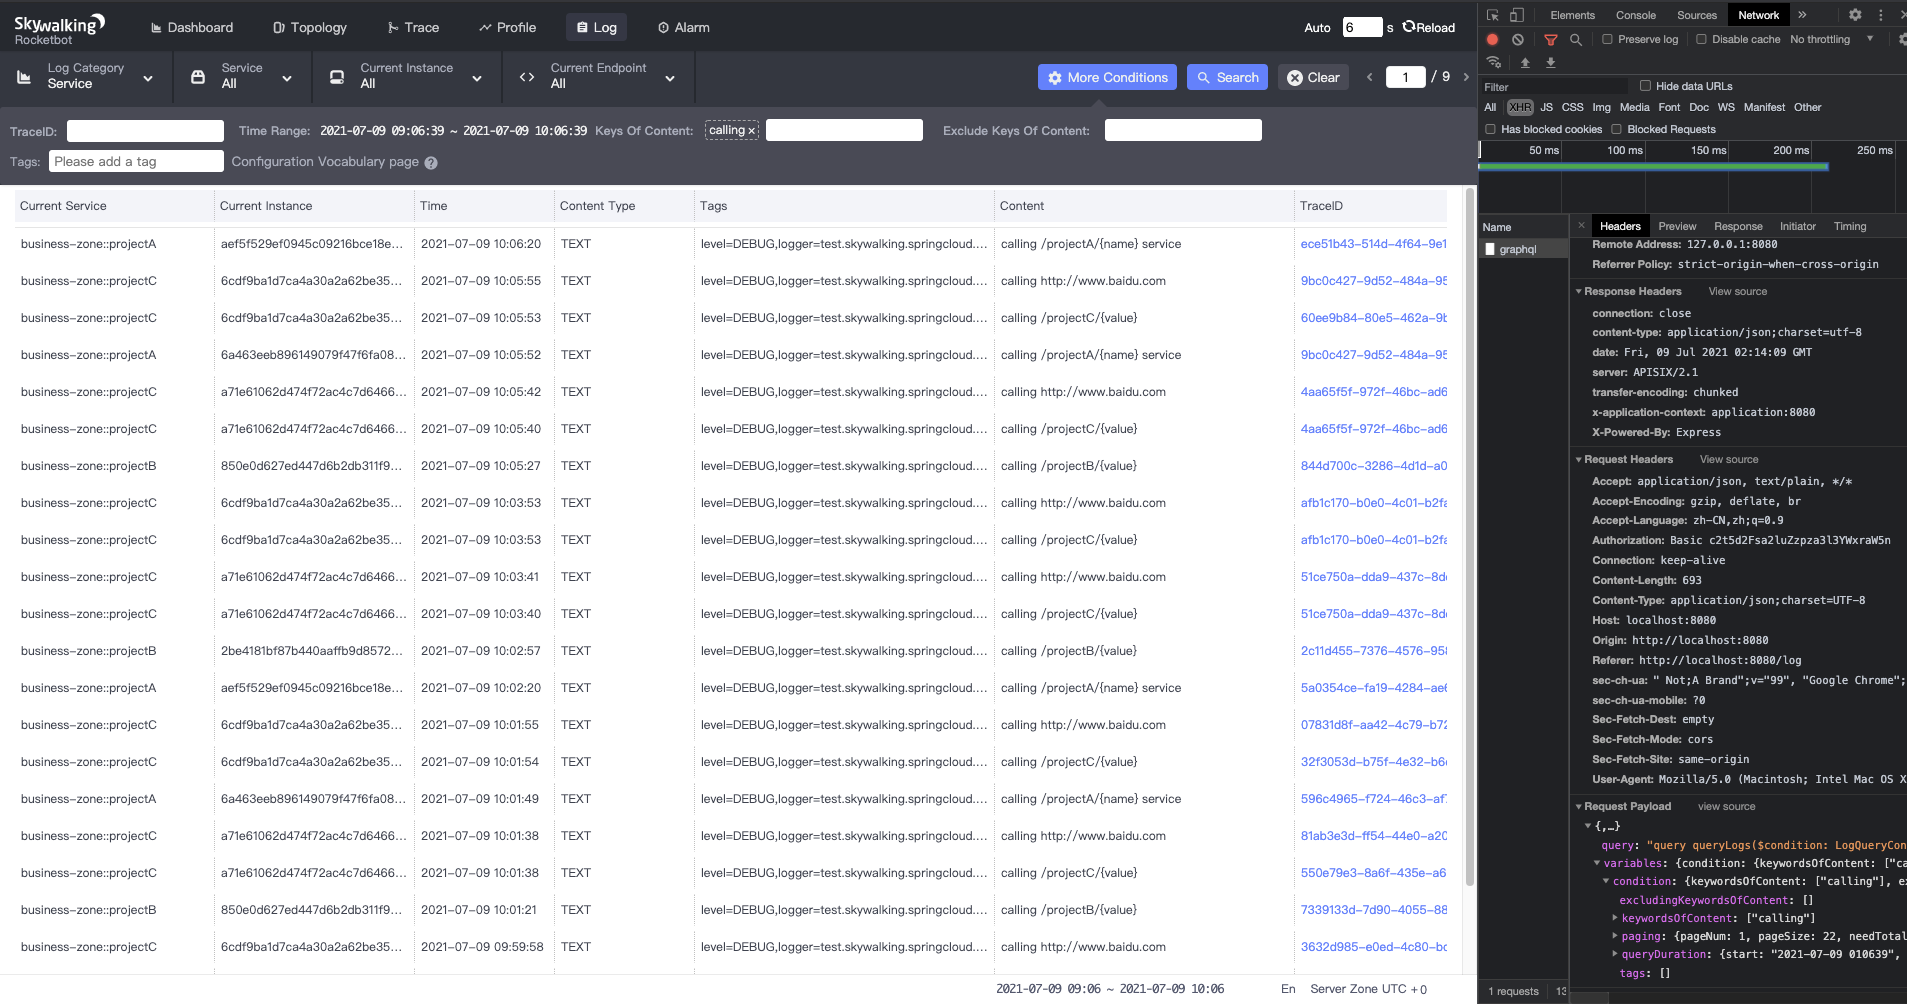Toggle the Auto refresh label
The image size is (1907, 1004).
1317,28
